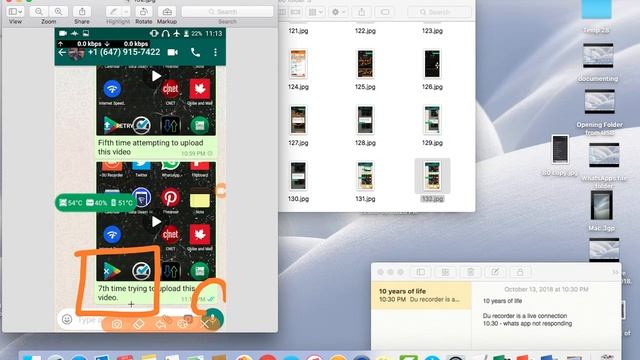
Task: Click the video call icon in chat header
Action: 173,52
